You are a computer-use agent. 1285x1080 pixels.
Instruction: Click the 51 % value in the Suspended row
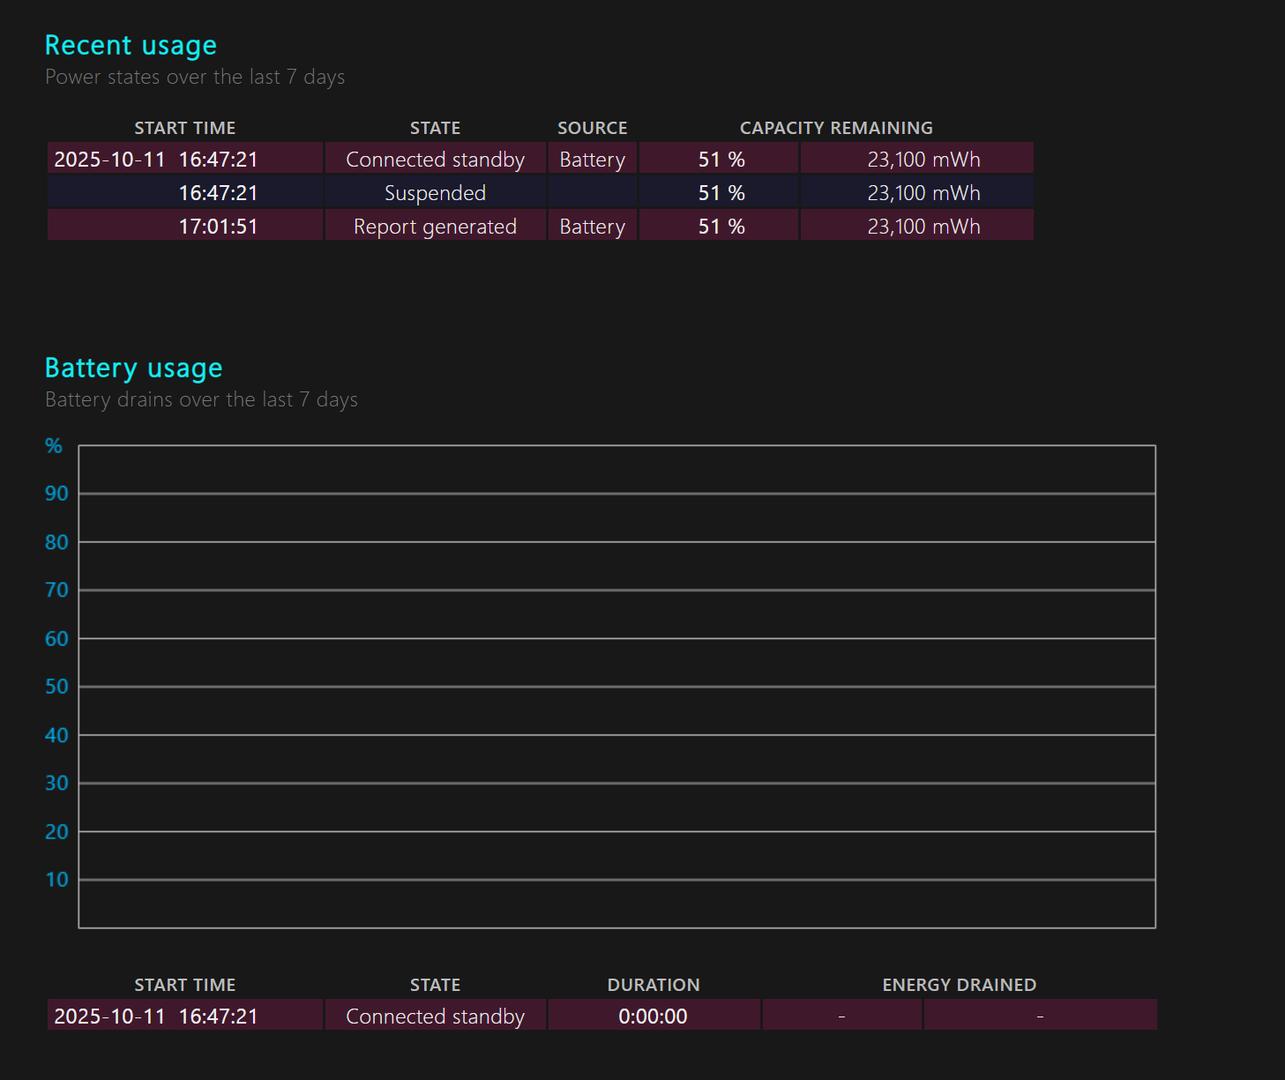point(721,193)
